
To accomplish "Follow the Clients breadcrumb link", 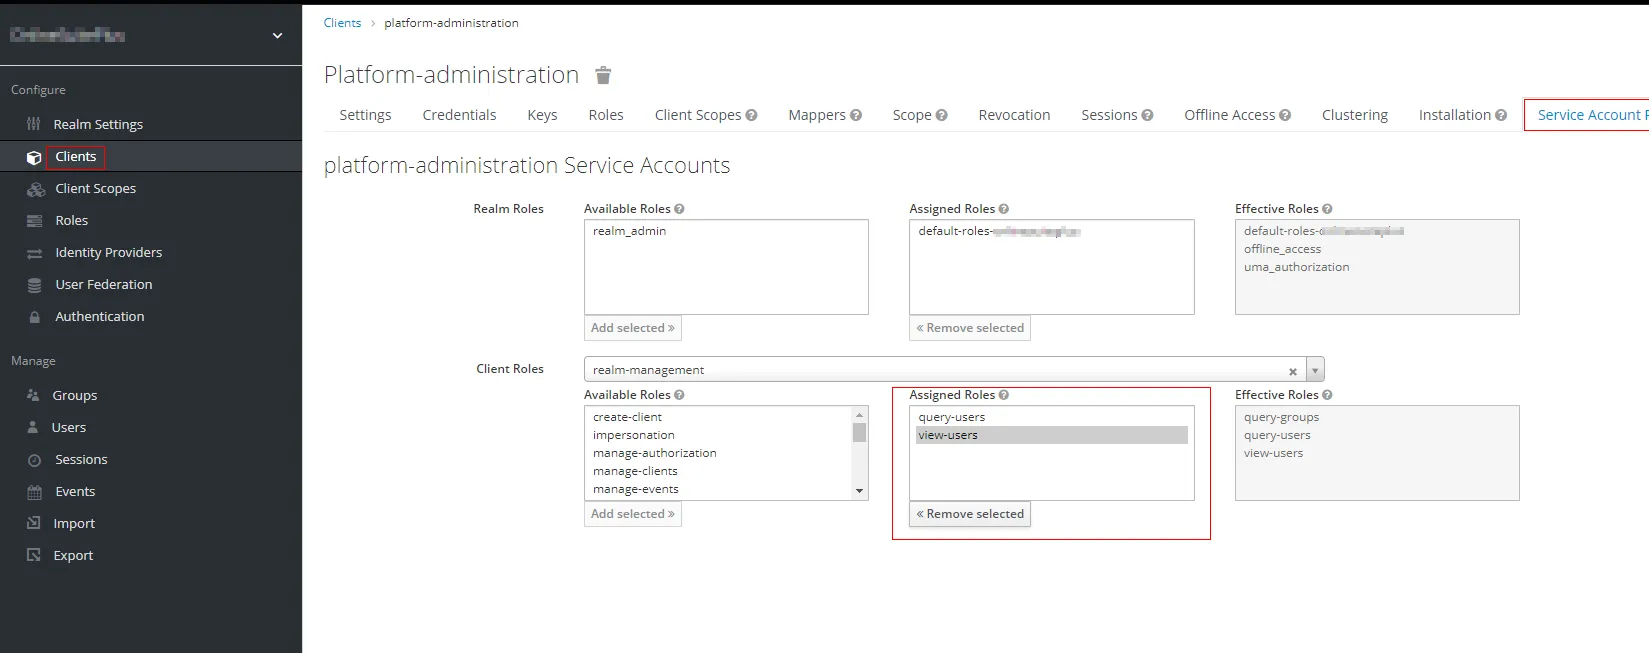I will tap(342, 23).
